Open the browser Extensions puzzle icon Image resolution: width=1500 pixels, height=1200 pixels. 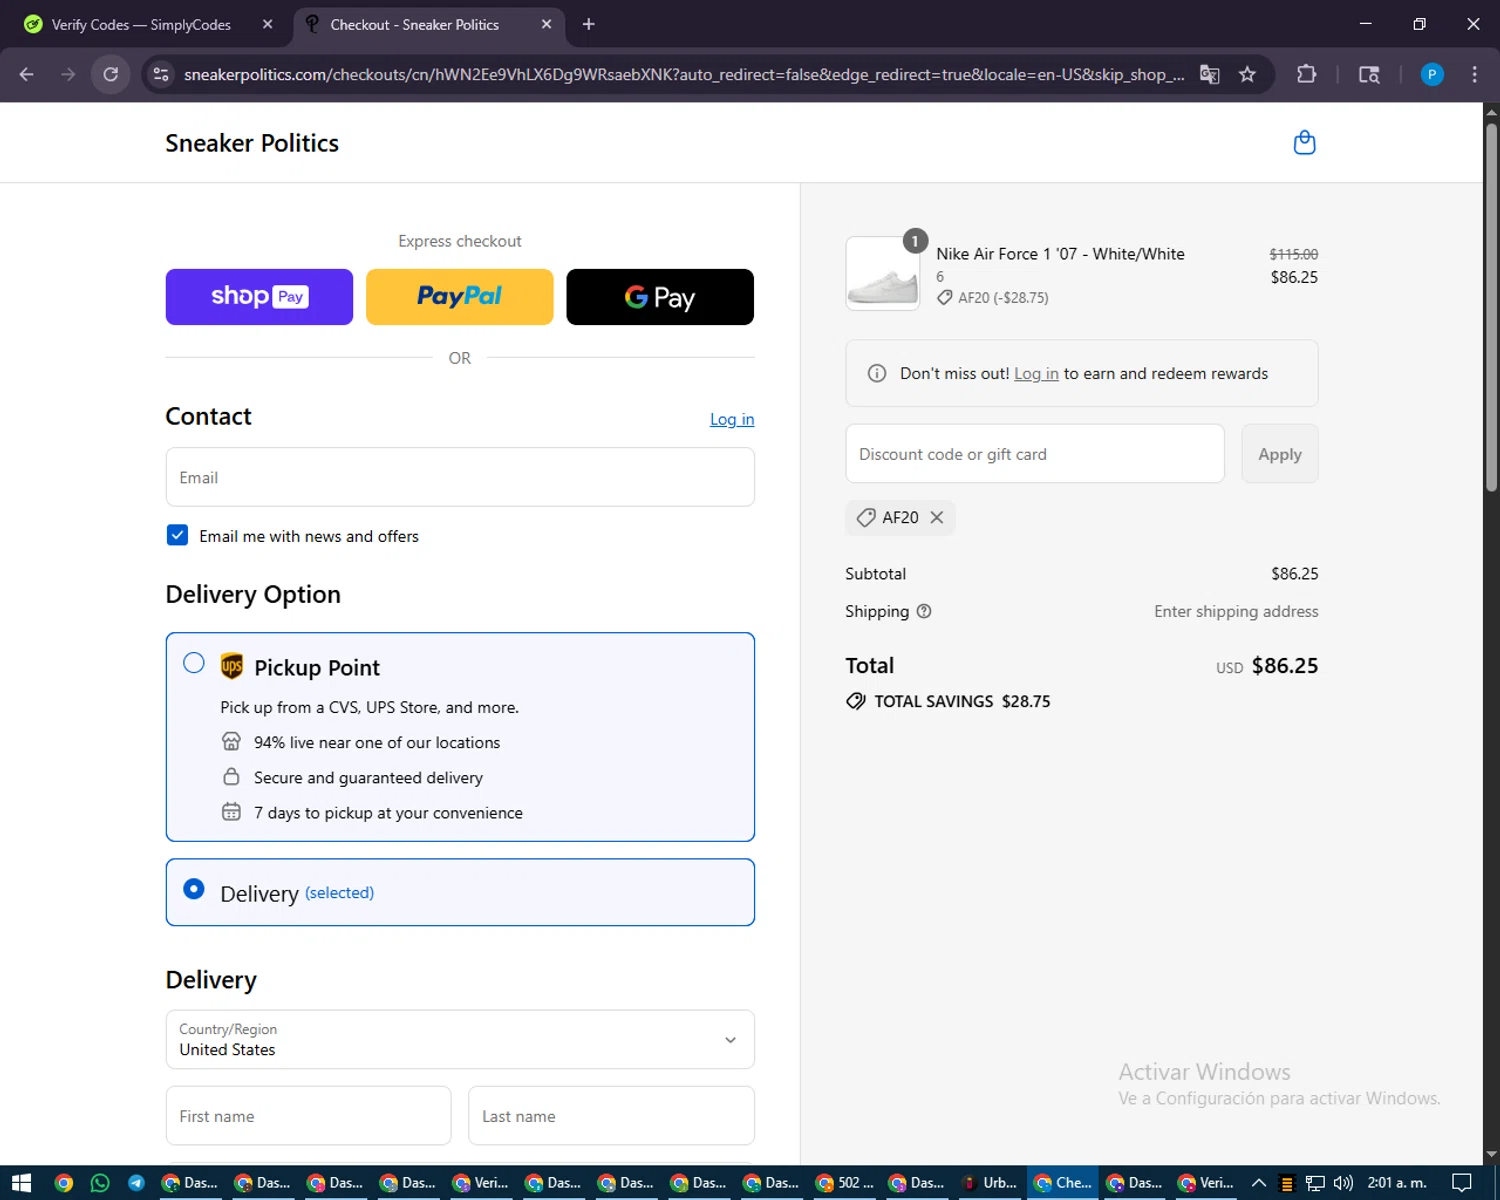[1306, 74]
